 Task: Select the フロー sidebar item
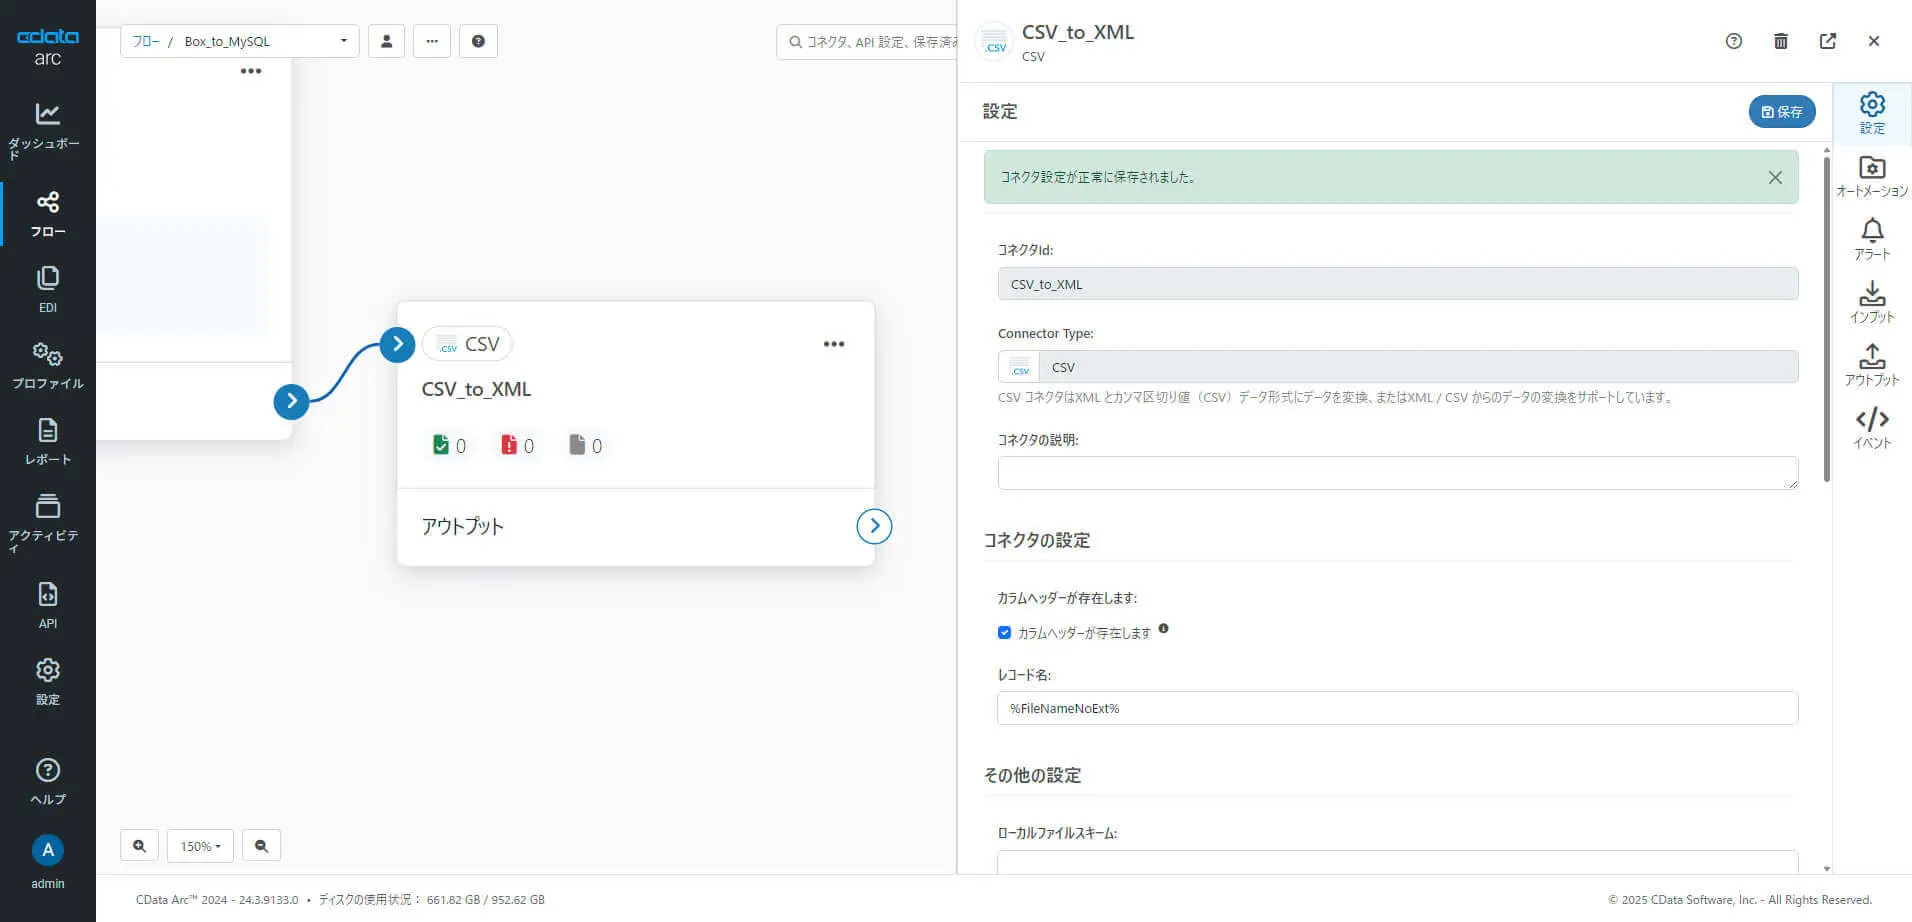[x=47, y=214]
